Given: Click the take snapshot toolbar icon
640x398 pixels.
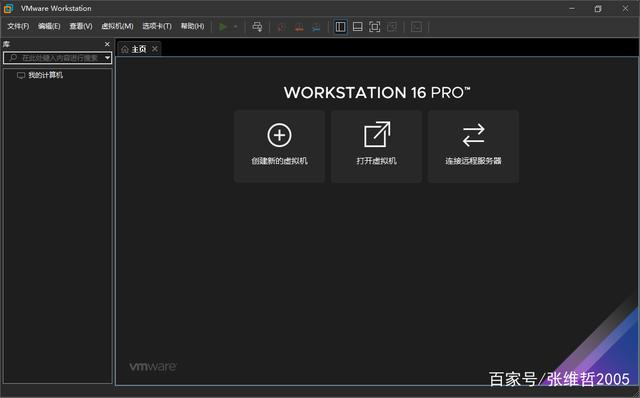Looking at the screenshot, I should tap(281, 27).
